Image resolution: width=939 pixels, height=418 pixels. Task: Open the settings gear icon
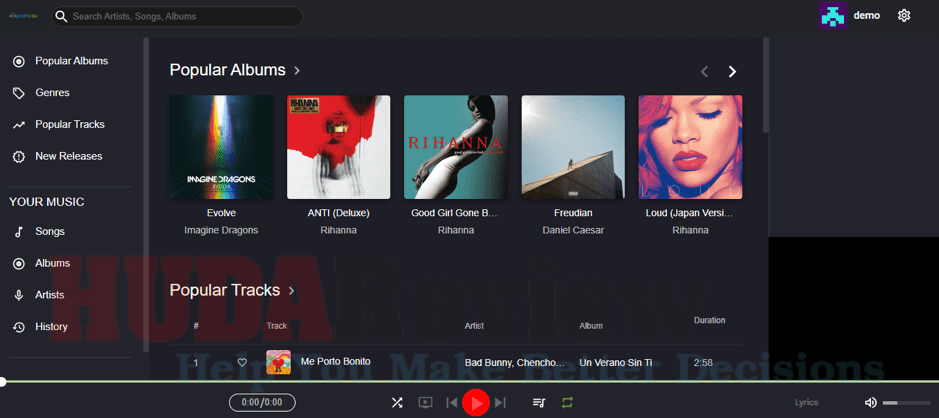[x=904, y=16]
